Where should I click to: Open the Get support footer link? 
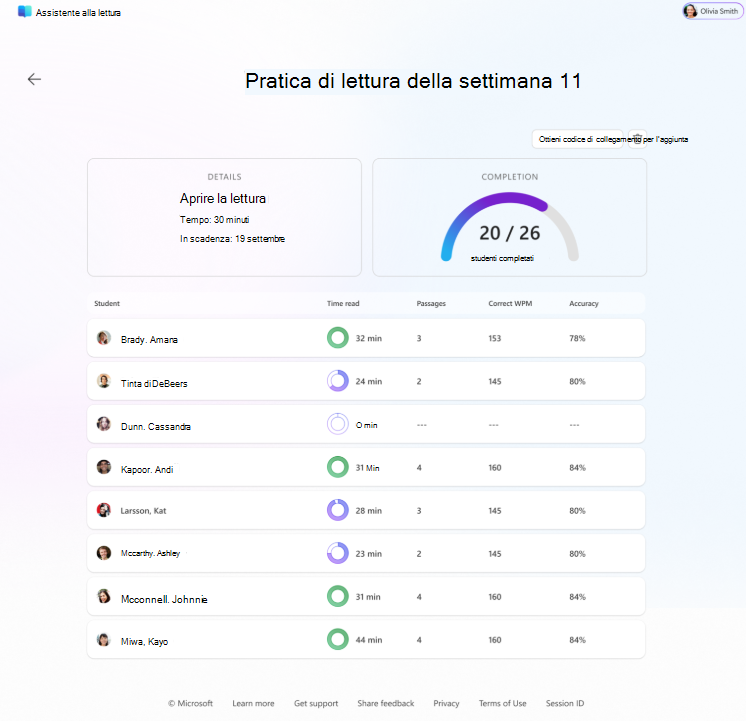coord(316,703)
